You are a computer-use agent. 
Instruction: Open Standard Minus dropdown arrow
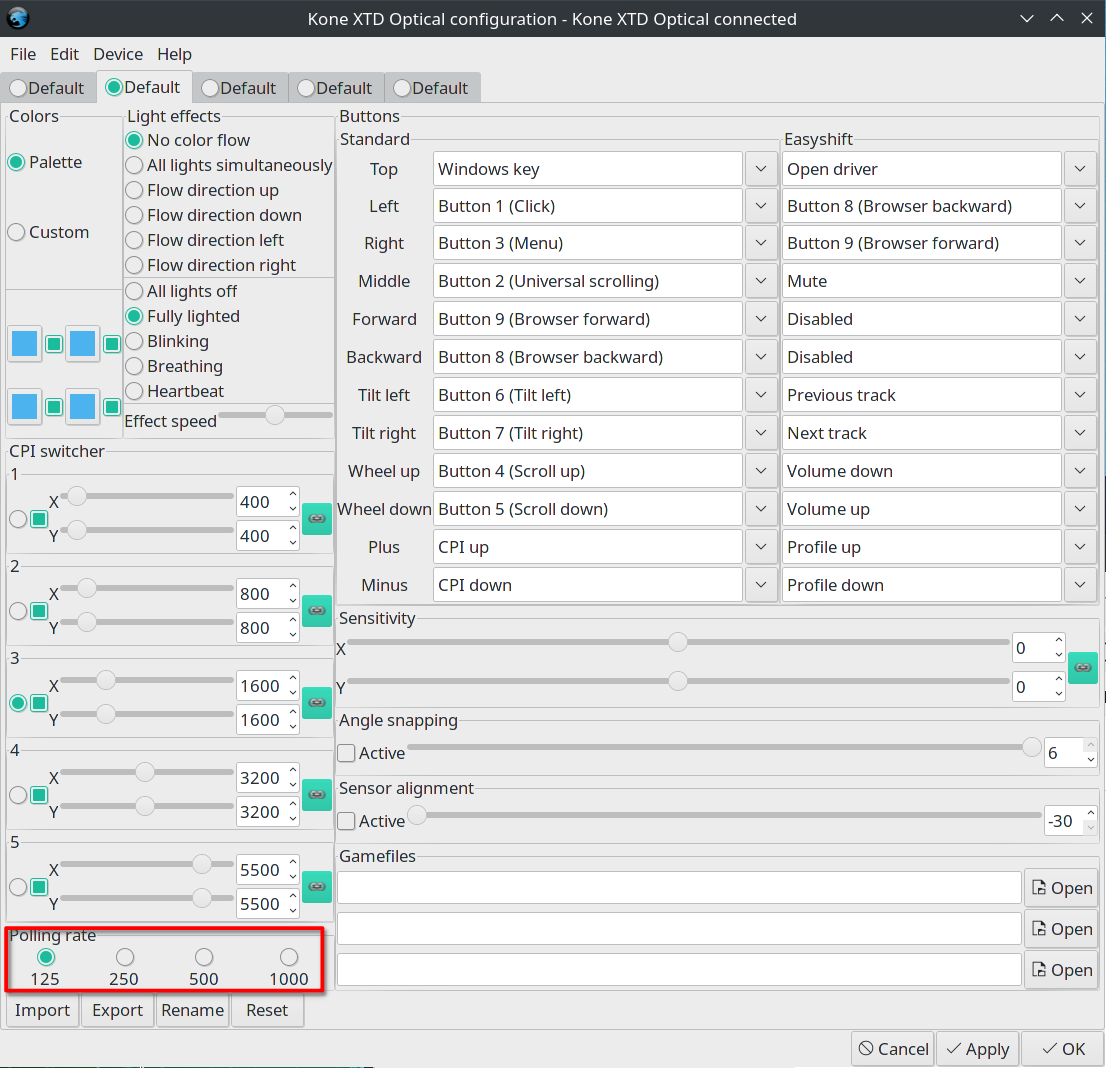(761, 585)
